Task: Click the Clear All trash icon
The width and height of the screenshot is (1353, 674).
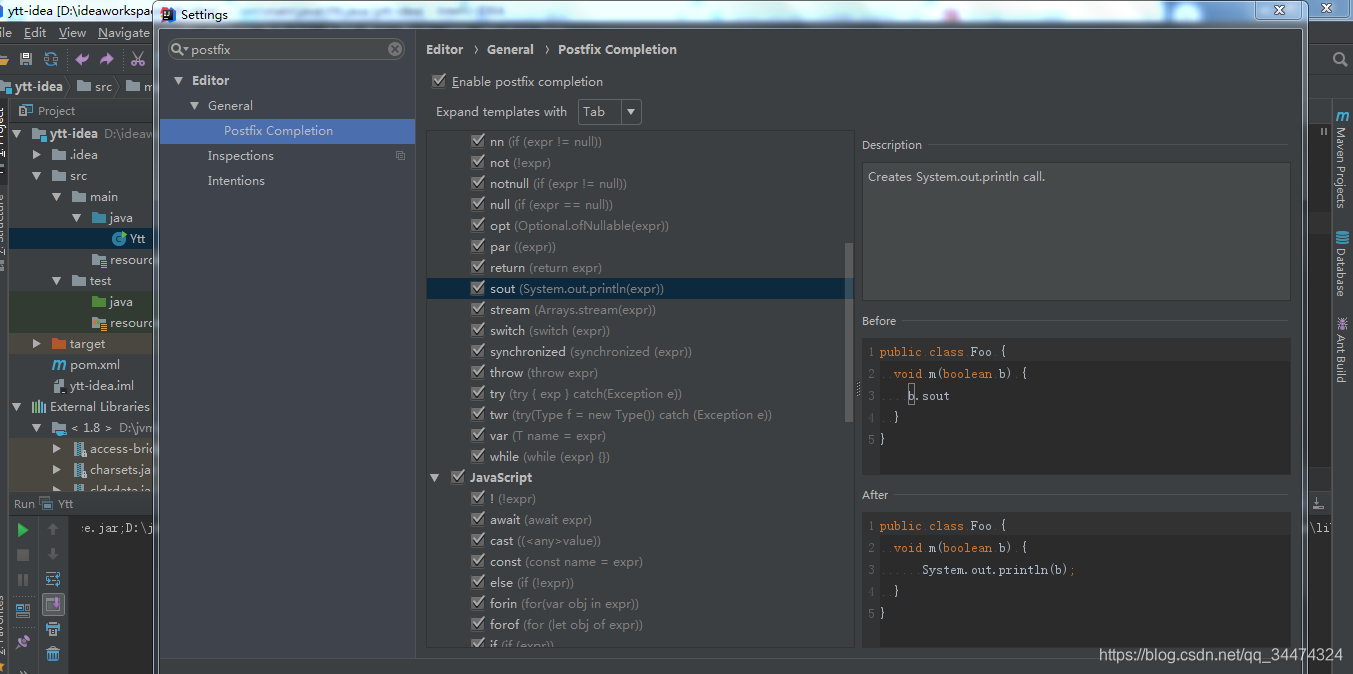Action: (53, 654)
